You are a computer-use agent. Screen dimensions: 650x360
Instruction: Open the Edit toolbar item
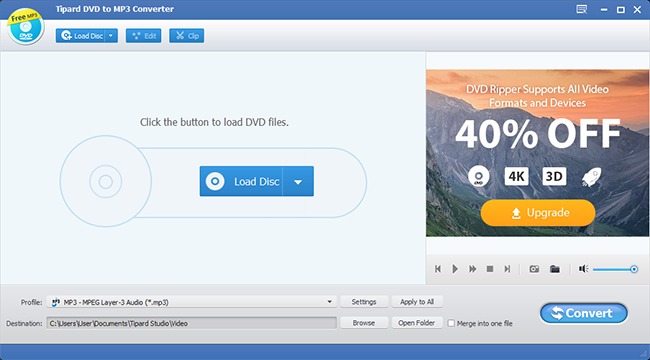point(143,36)
